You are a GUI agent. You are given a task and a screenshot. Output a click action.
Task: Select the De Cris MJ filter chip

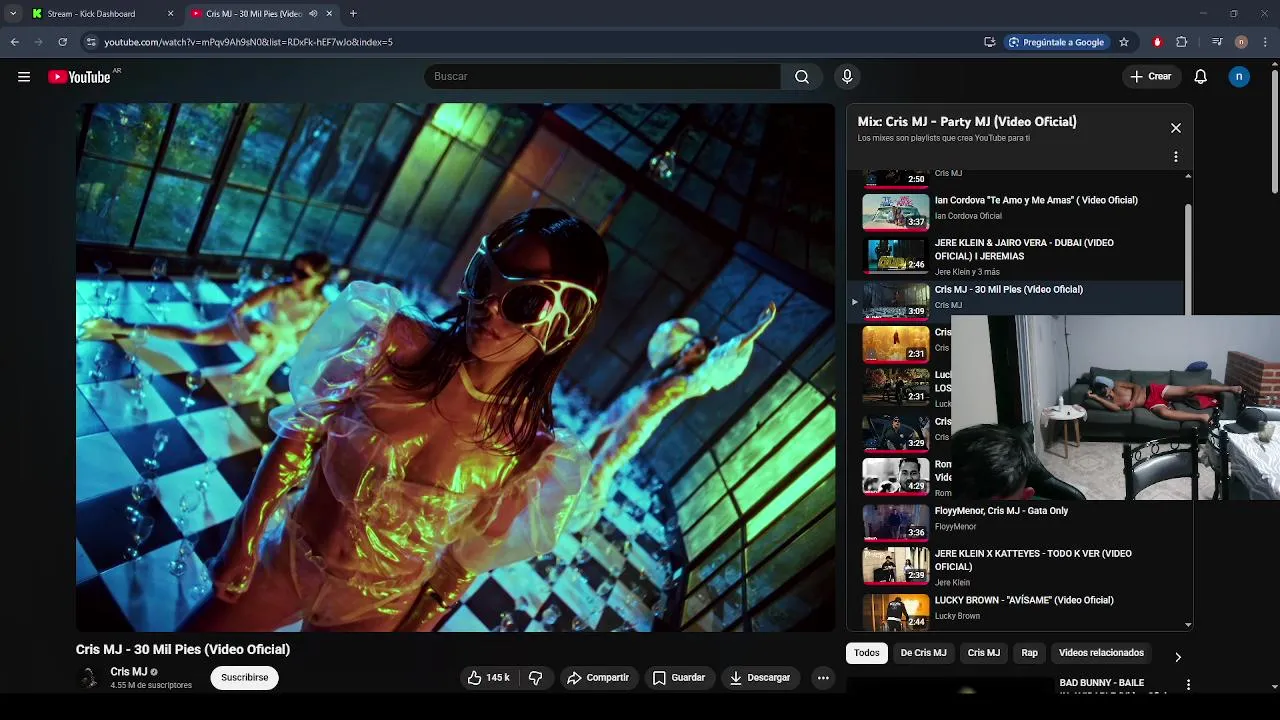[923, 653]
